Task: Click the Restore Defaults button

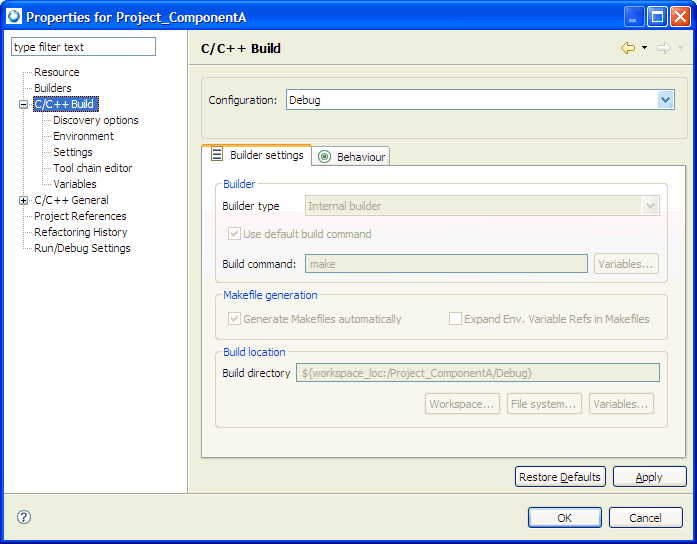Action: tap(560, 477)
